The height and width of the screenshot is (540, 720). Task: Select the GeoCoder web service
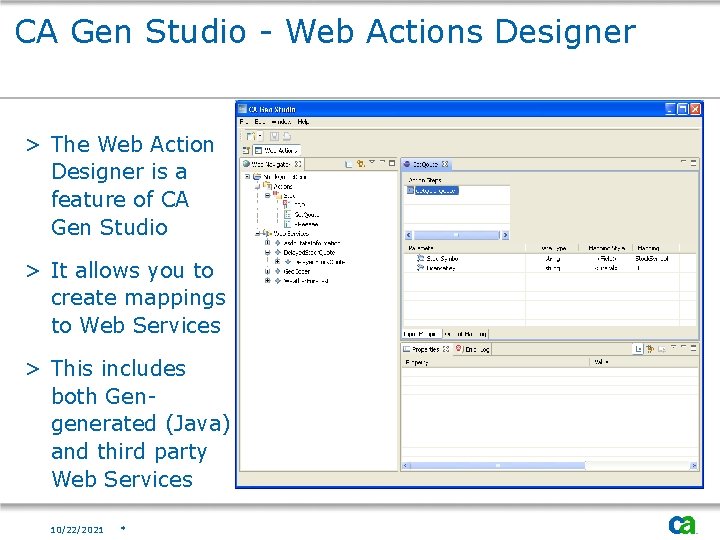[297, 271]
